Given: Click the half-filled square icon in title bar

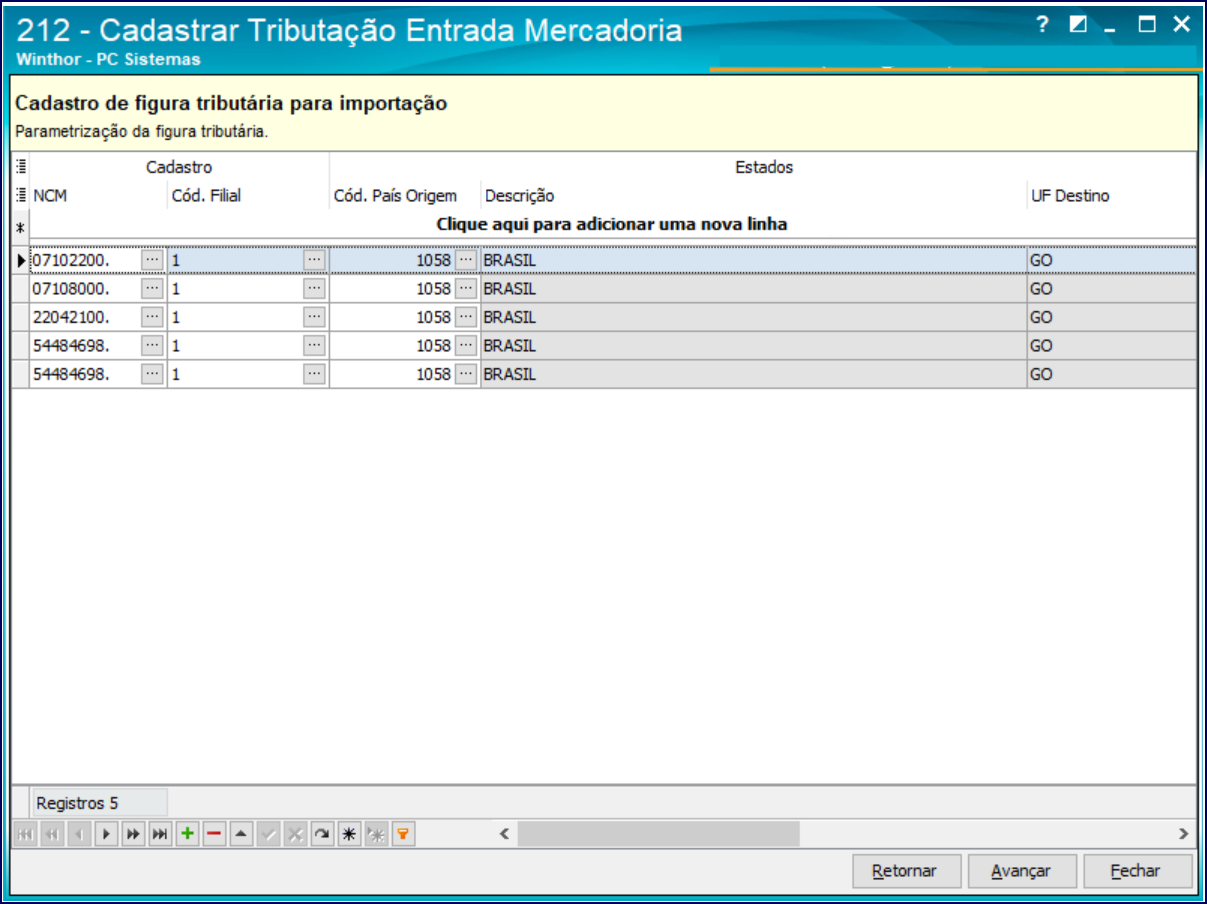Looking at the screenshot, I should pyautogui.click(x=1077, y=25).
